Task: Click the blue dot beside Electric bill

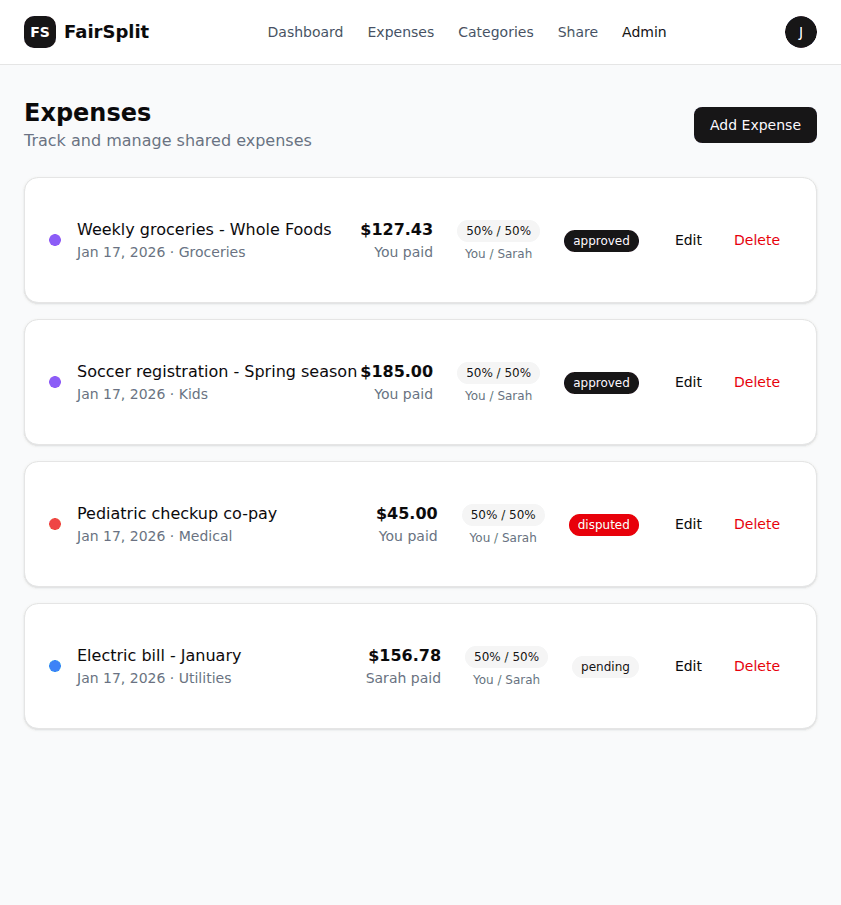Action: (55, 666)
